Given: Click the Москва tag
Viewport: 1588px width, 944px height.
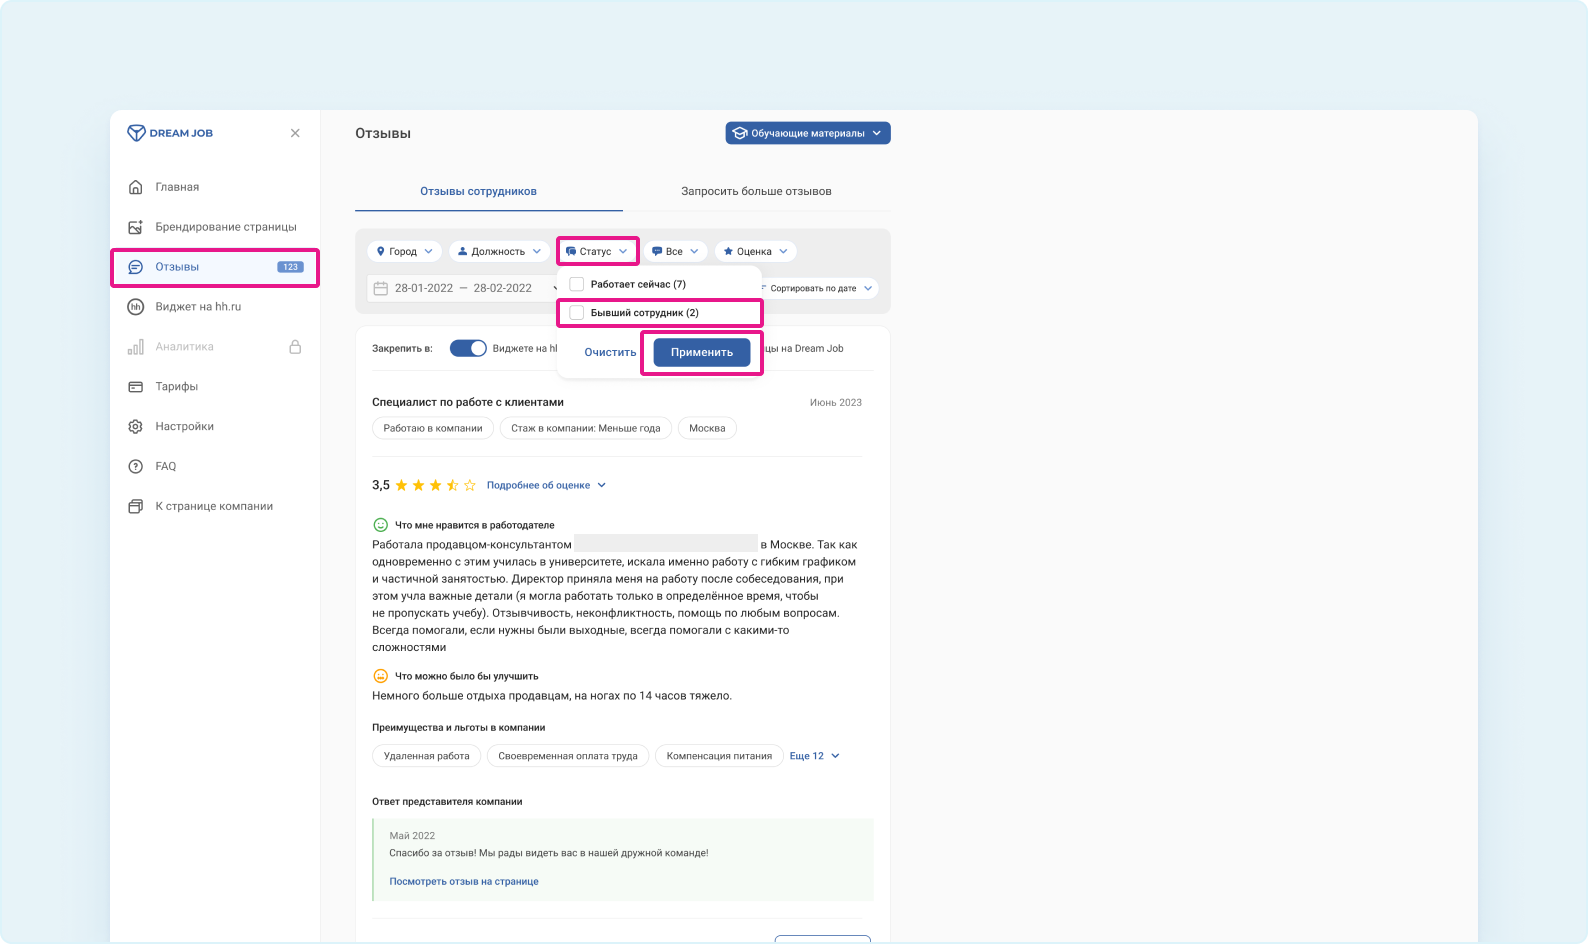Looking at the screenshot, I should pos(707,428).
